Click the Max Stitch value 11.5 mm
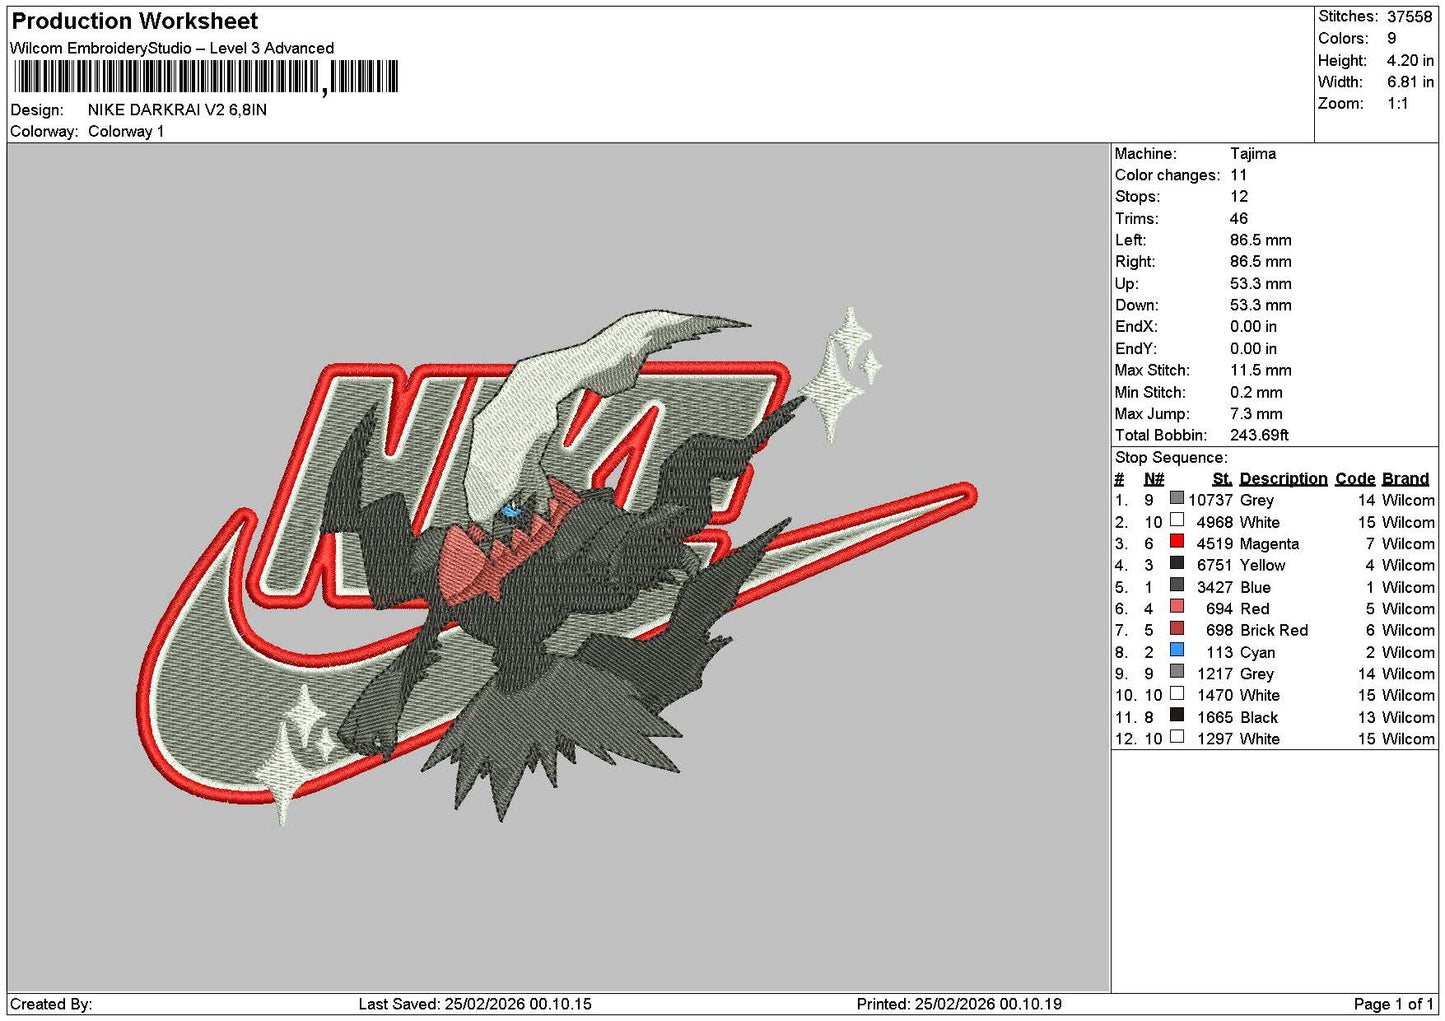 (x=1260, y=370)
